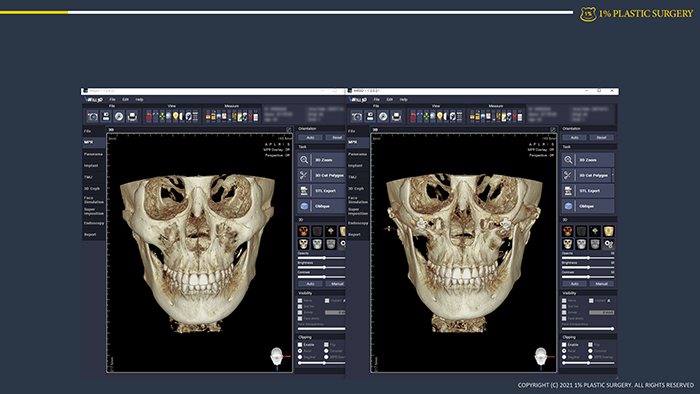Open the Edit menu in left window

125,100
